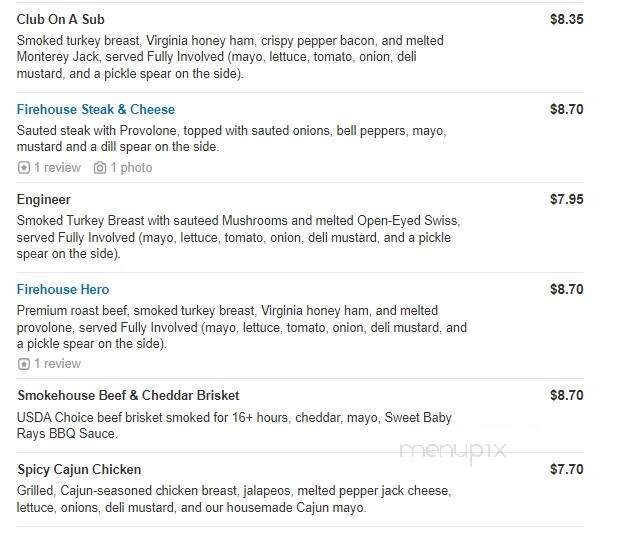Click Smokehouse Beef & Cheddar Brisket title
The width and height of the screenshot is (632, 533).
click(x=128, y=395)
